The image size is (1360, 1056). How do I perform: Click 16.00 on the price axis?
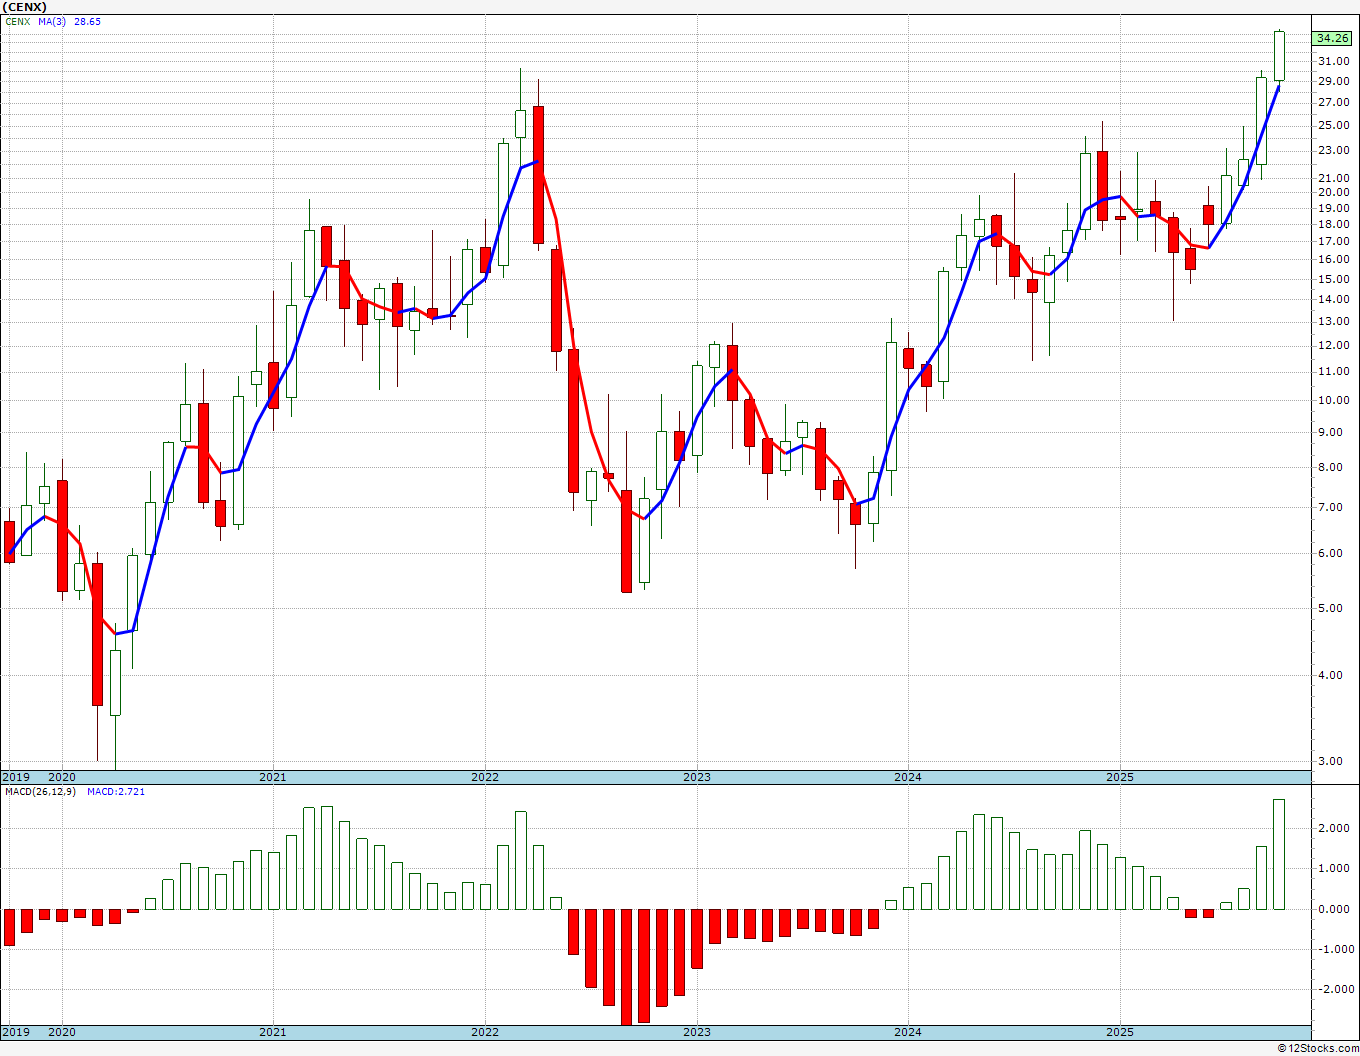pos(1334,259)
